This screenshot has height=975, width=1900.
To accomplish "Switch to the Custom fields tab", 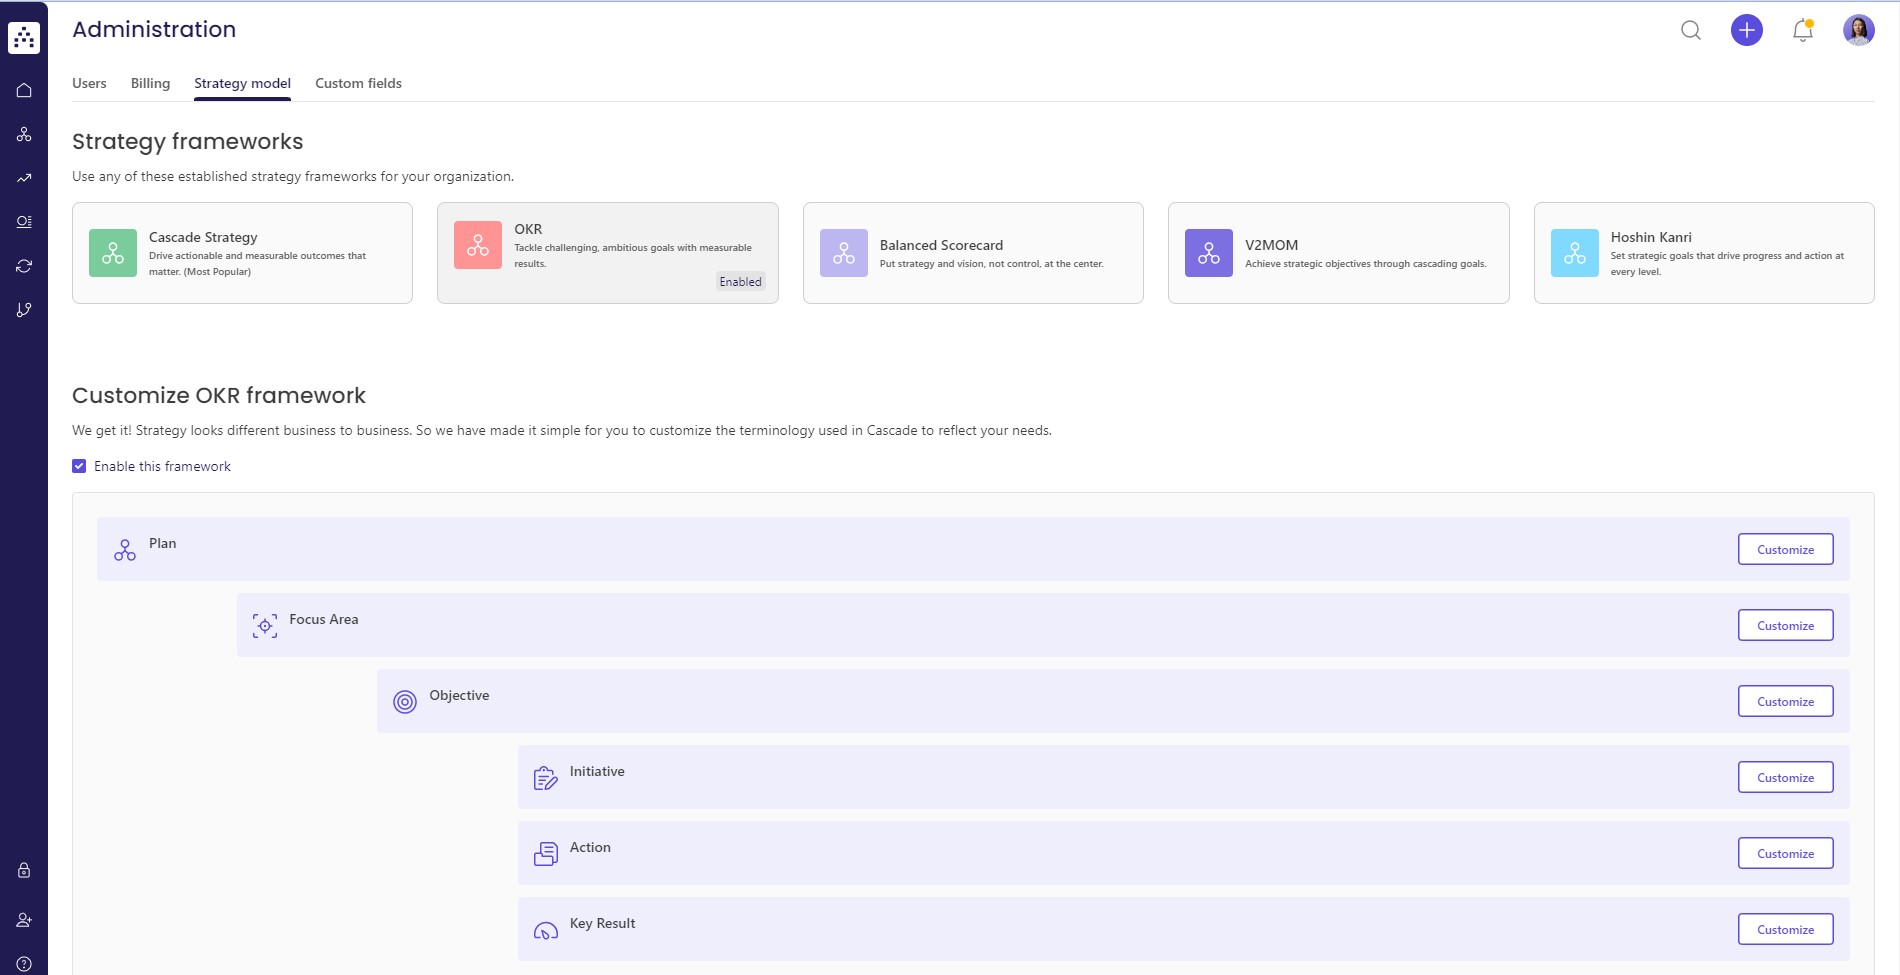I will pos(357,83).
